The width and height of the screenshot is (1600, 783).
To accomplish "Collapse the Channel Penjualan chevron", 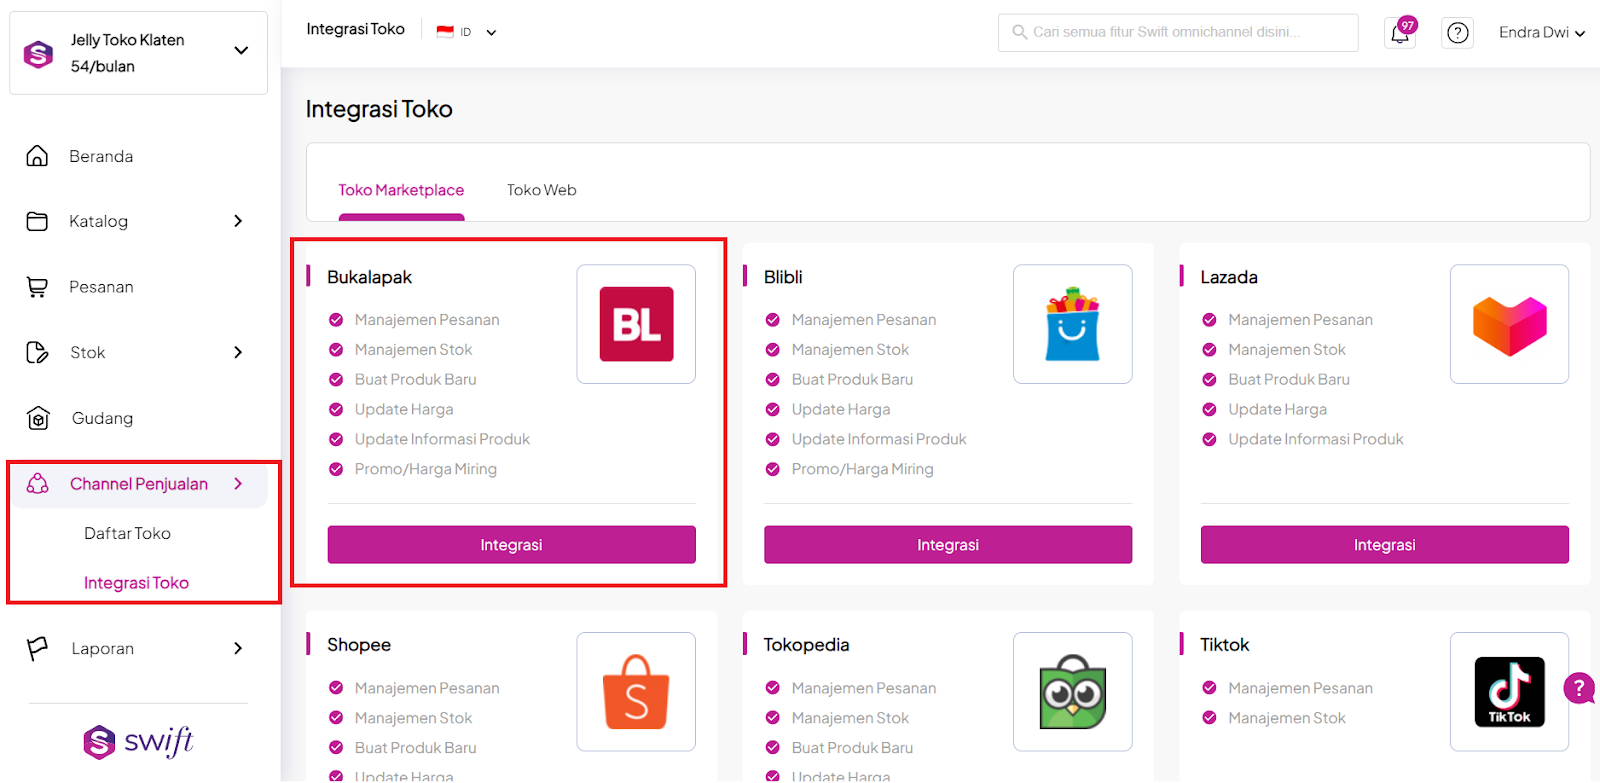I will 238,484.
